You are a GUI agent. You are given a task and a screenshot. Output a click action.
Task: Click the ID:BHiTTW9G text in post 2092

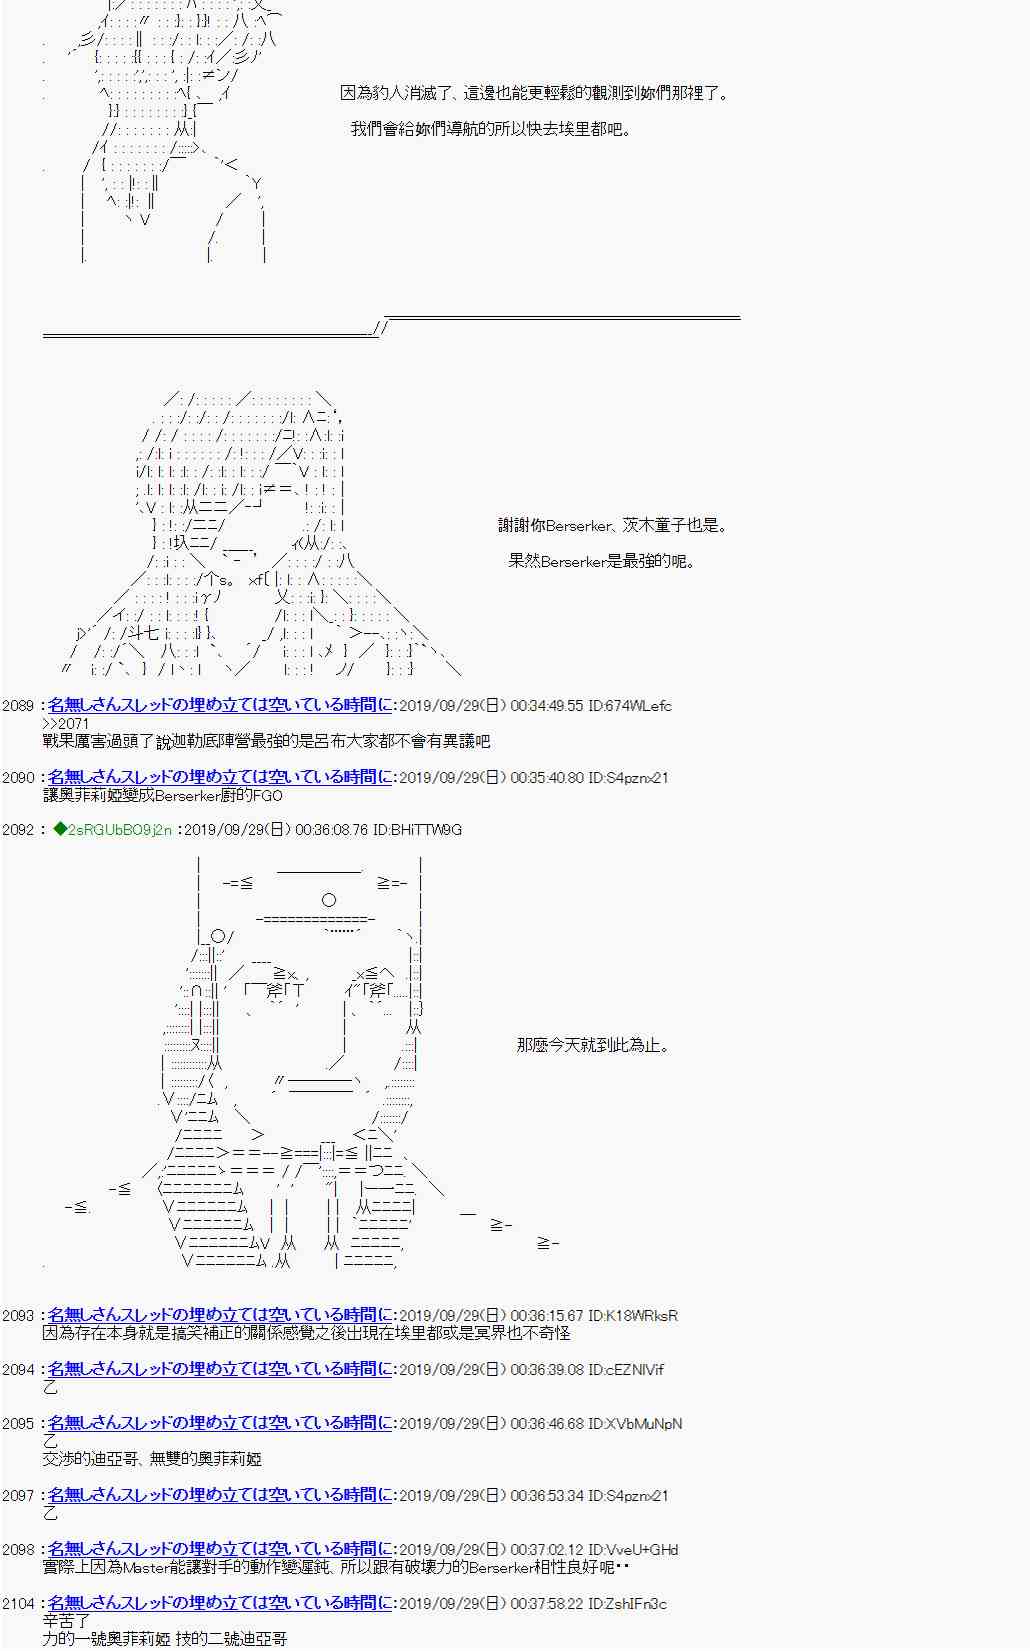pyautogui.click(x=417, y=829)
